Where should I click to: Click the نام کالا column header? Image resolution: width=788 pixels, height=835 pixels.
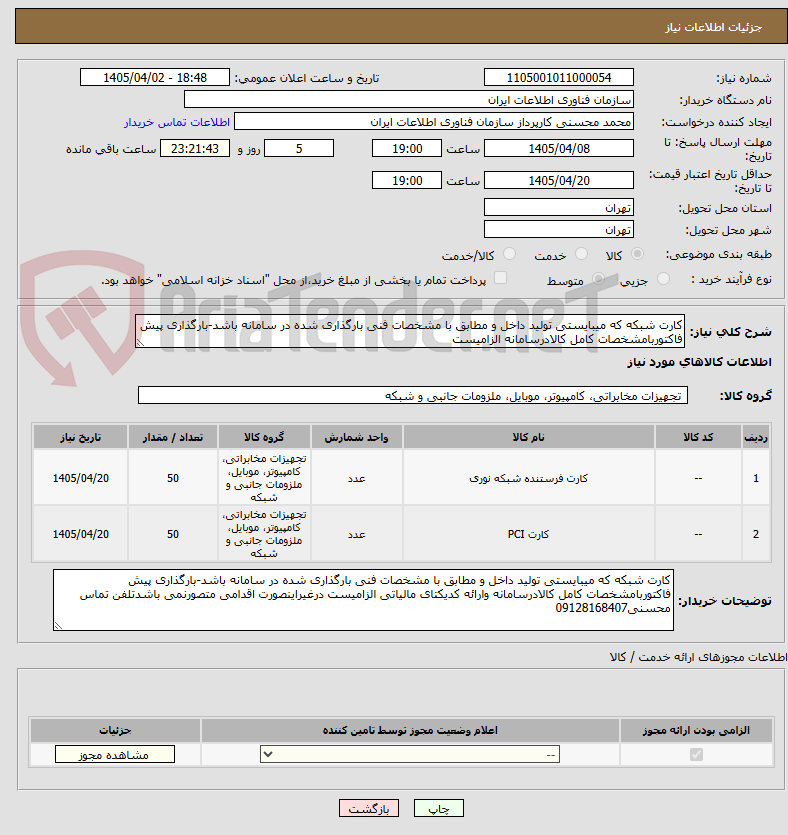(529, 437)
